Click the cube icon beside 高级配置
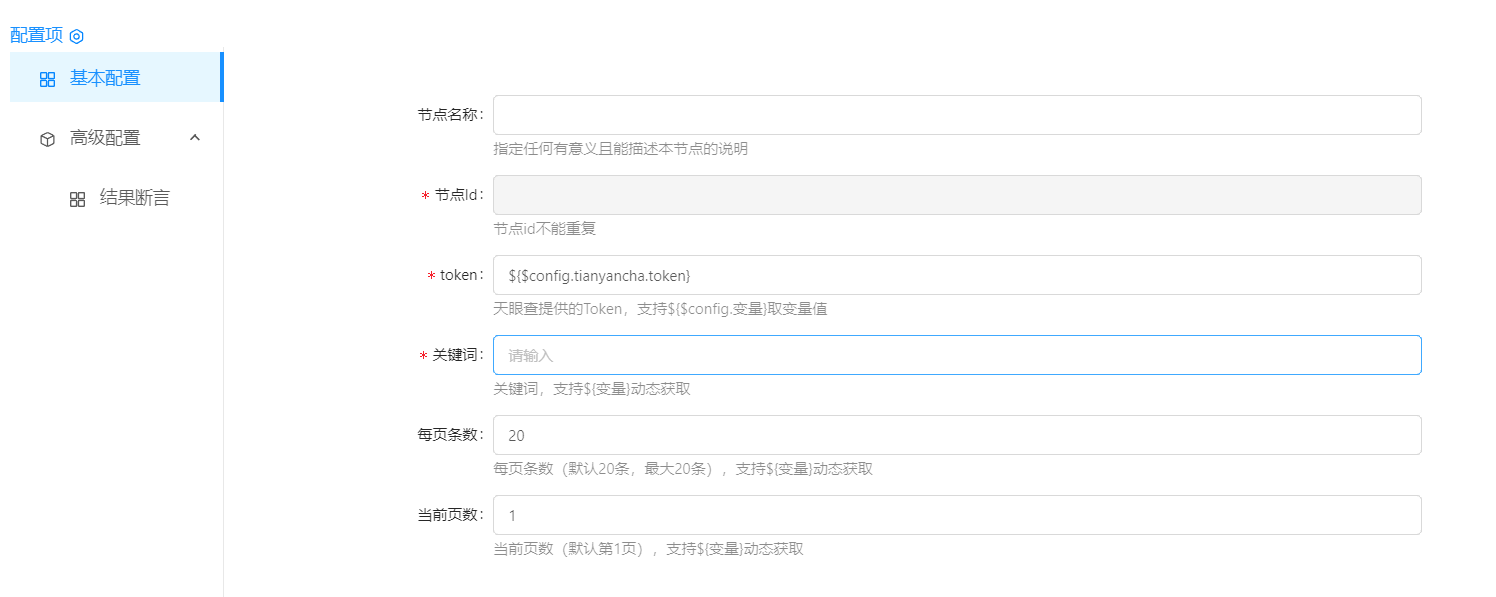 point(47,140)
